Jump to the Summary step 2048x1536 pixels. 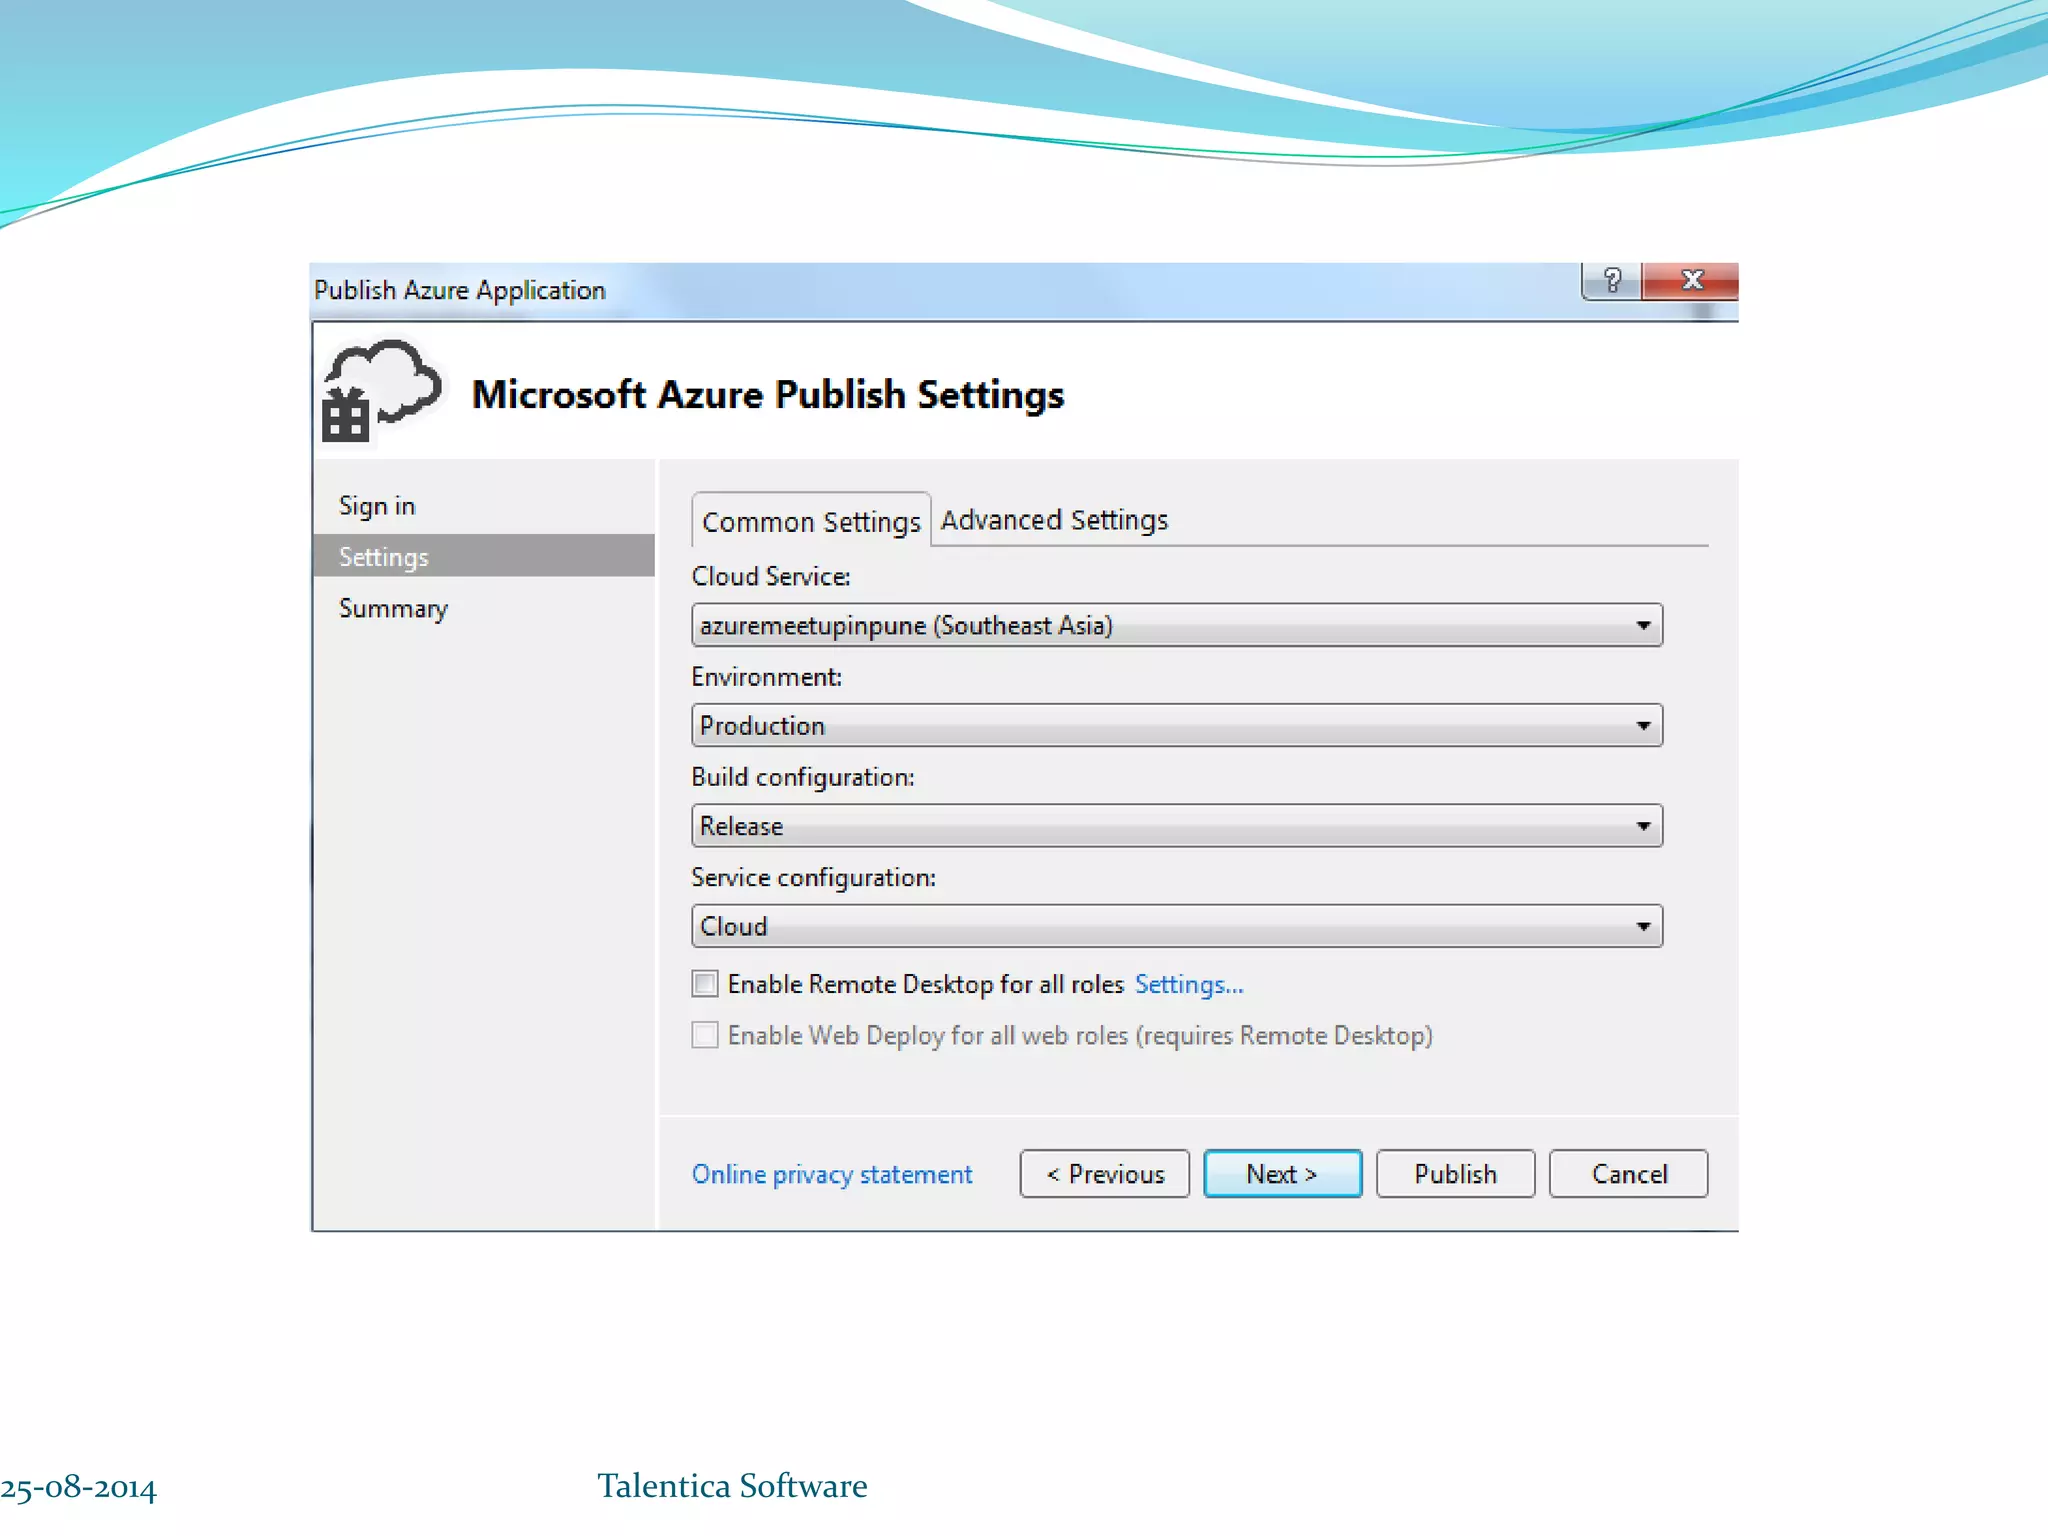[x=393, y=608]
